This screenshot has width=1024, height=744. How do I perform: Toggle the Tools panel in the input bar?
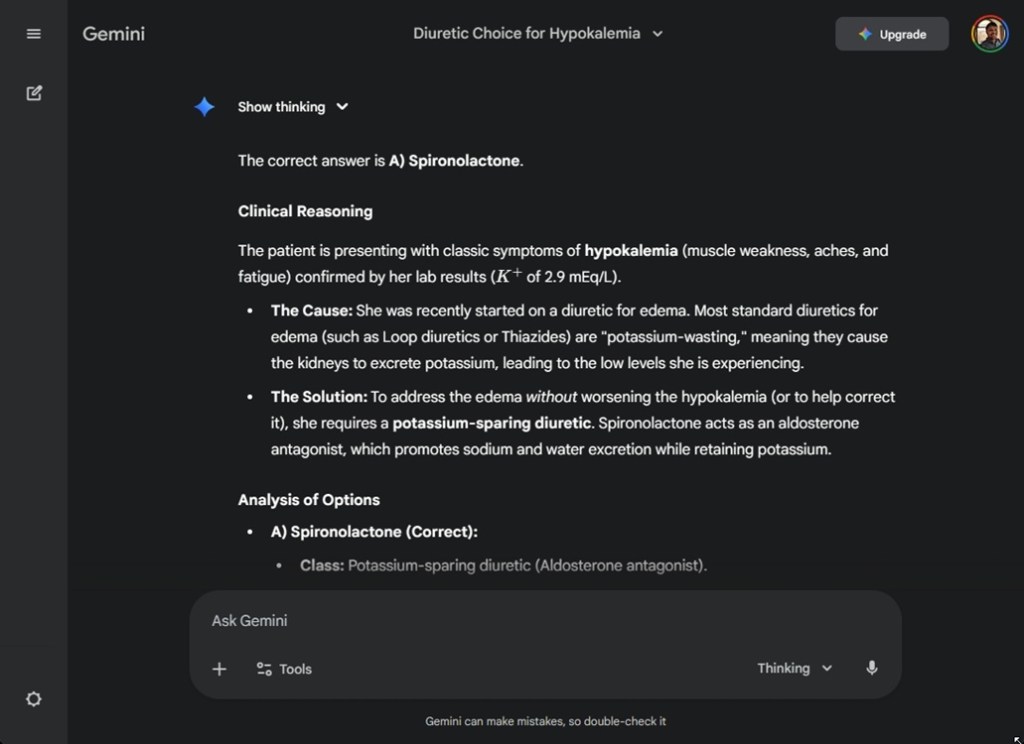pyautogui.click(x=283, y=668)
